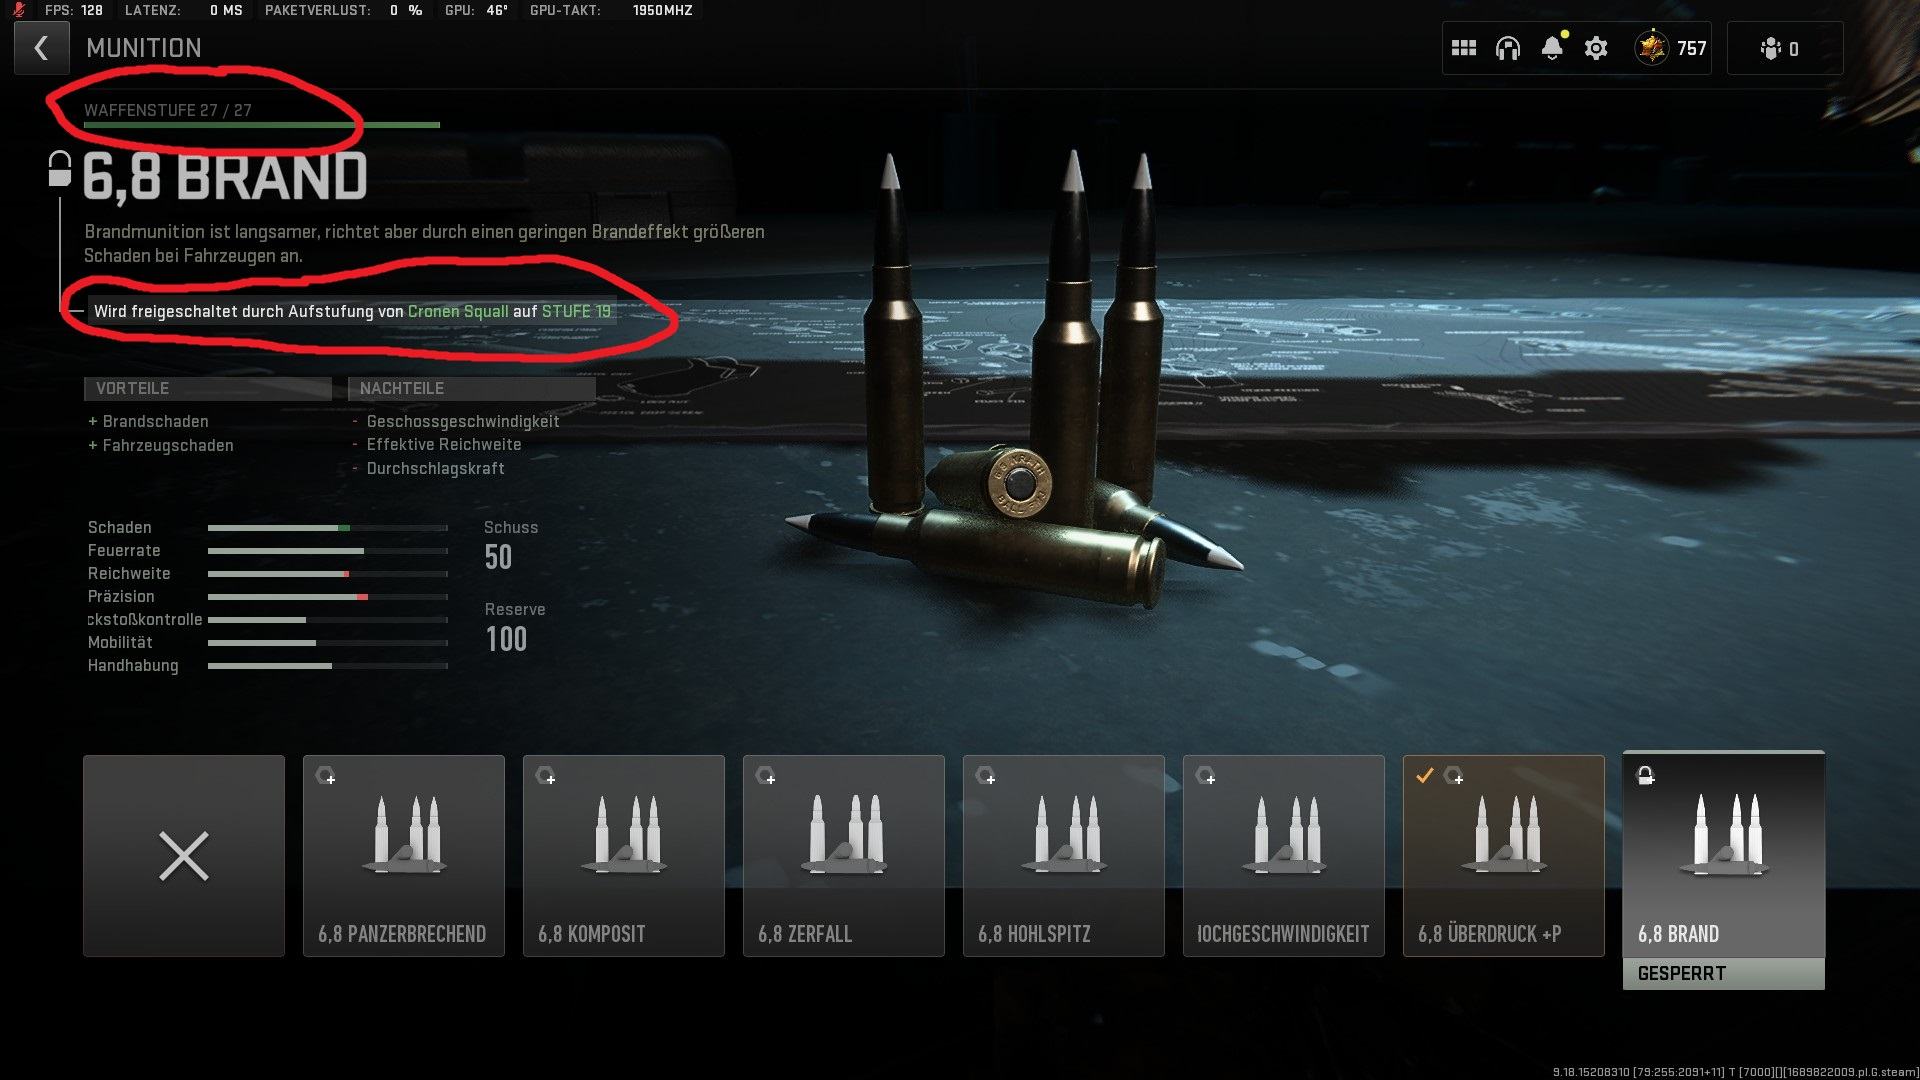
Task: Select the remove ammunition X tile
Action: tap(184, 856)
